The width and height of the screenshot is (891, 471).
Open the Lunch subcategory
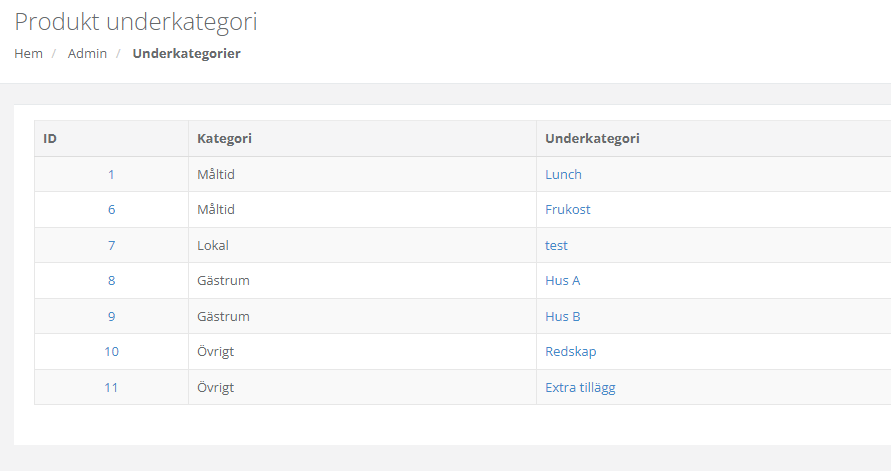click(563, 175)
